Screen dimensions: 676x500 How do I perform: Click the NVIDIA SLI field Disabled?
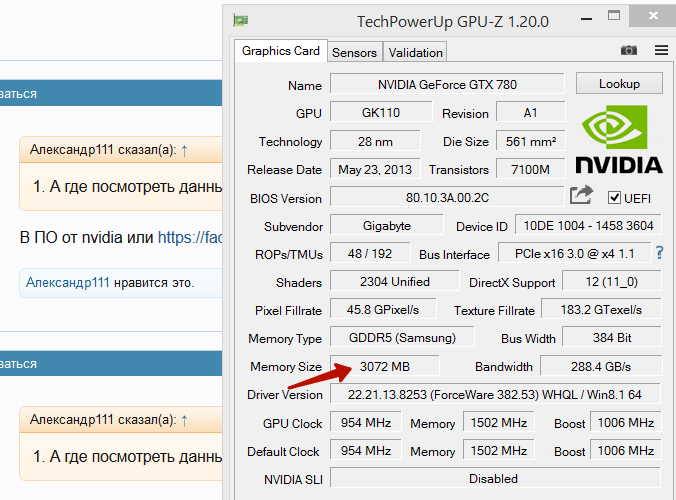[495, 478]
